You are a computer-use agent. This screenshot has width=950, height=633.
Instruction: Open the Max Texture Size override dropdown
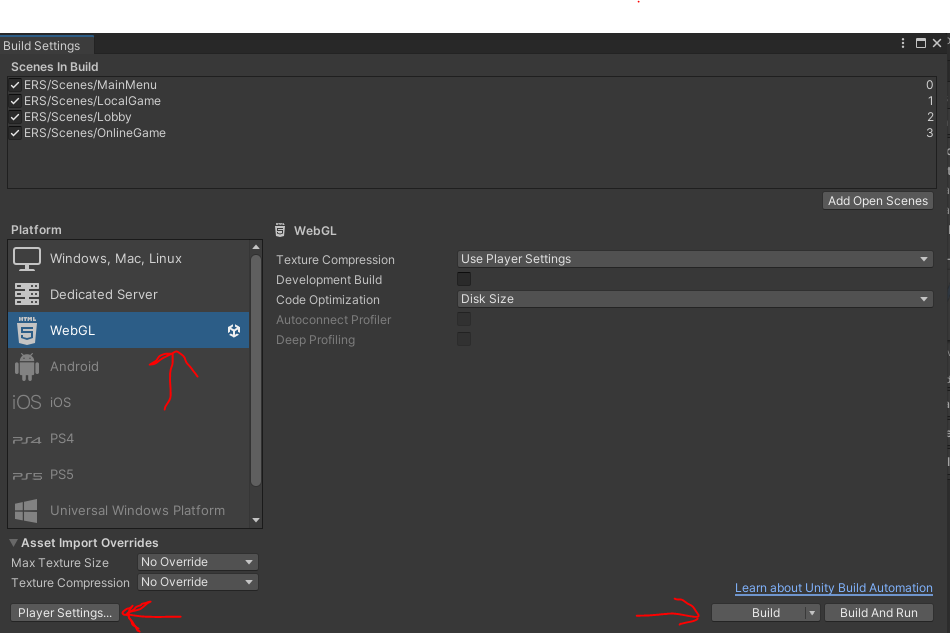tap(198, 562)
